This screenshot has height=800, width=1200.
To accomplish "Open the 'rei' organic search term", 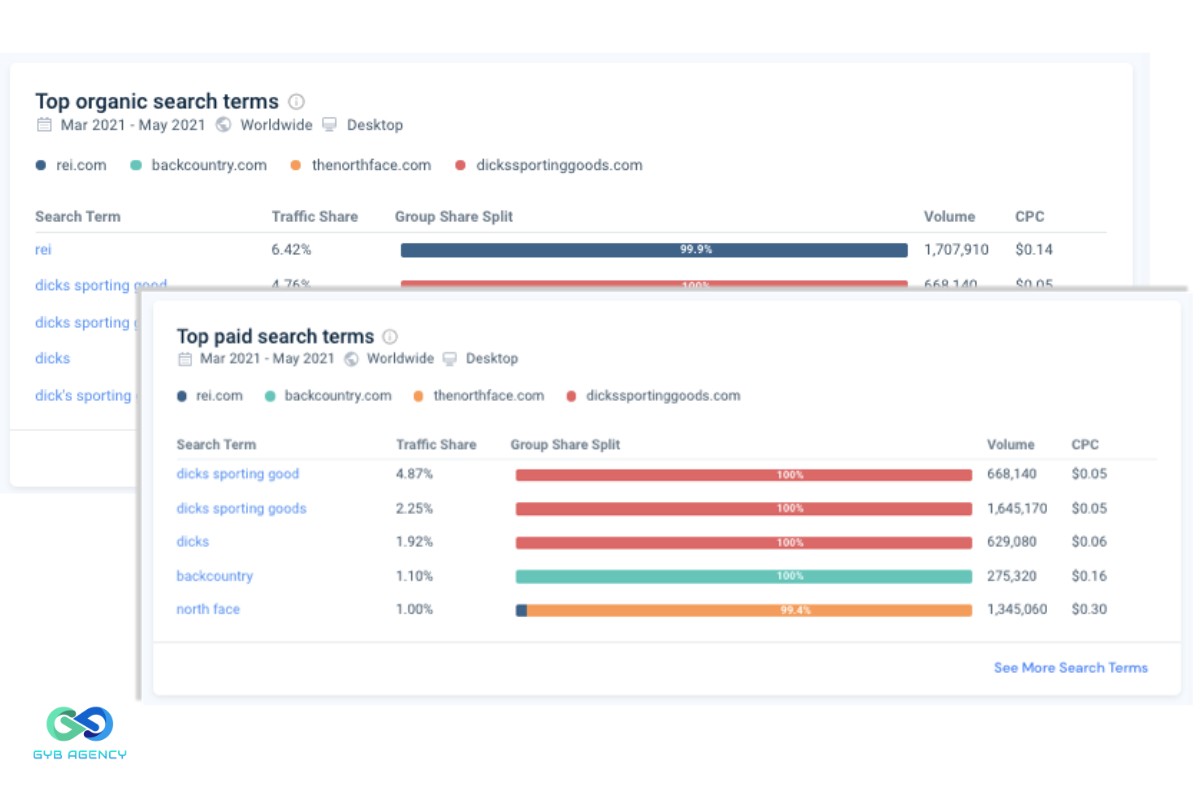I will (x=43, y=250).
